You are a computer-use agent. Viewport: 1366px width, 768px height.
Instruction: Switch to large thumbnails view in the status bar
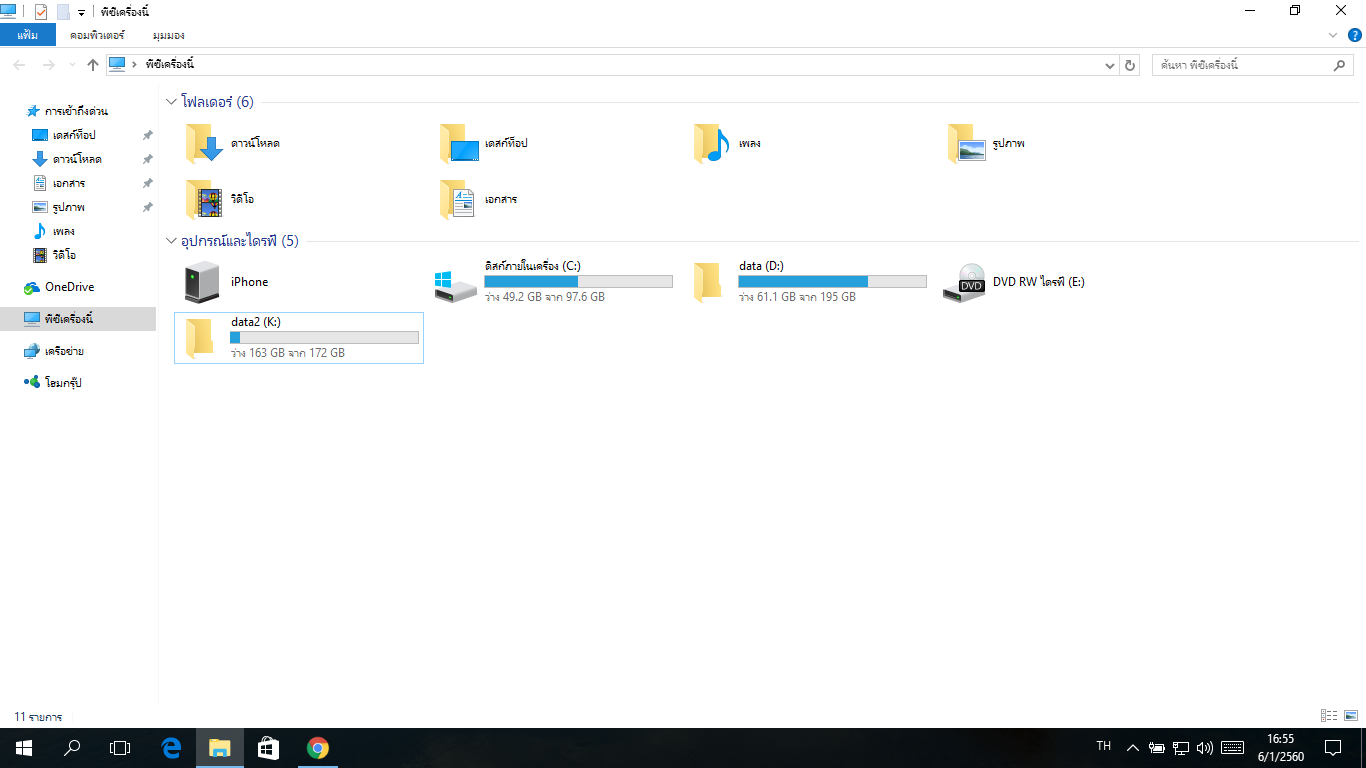[x=1351, y=716]
